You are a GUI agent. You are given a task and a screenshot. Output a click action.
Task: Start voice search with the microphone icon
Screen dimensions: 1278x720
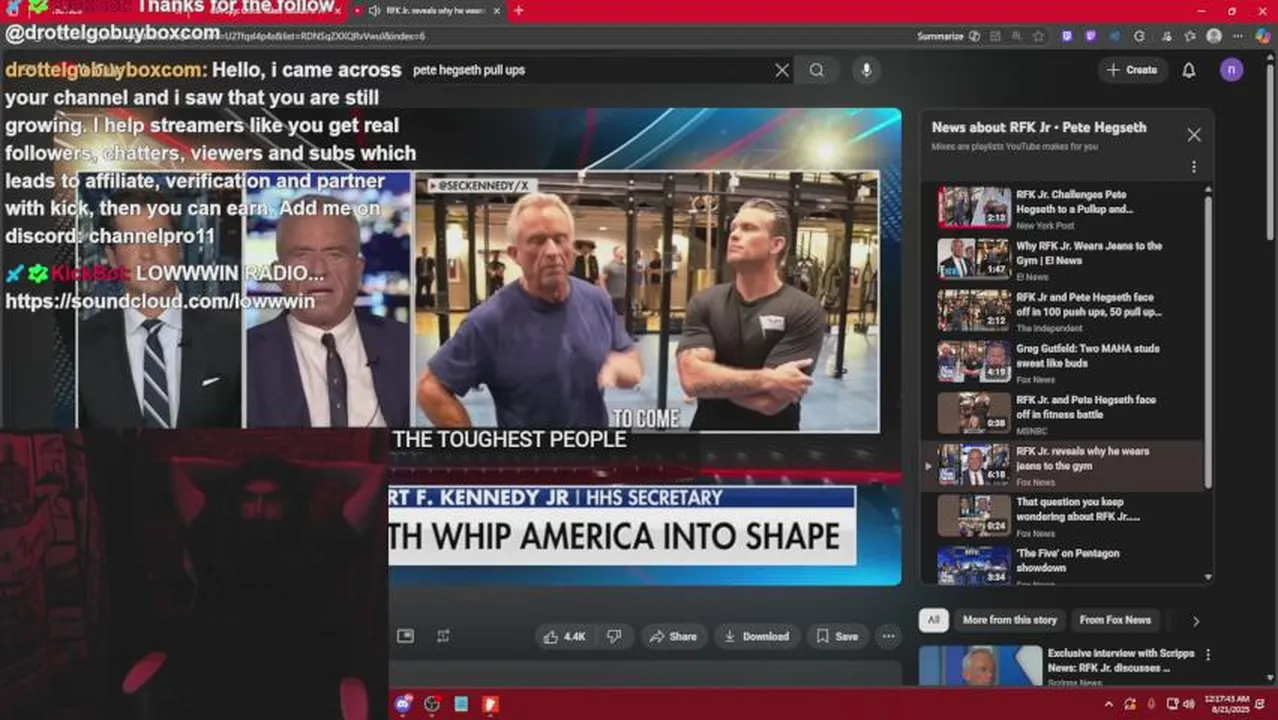click(866, 70)
